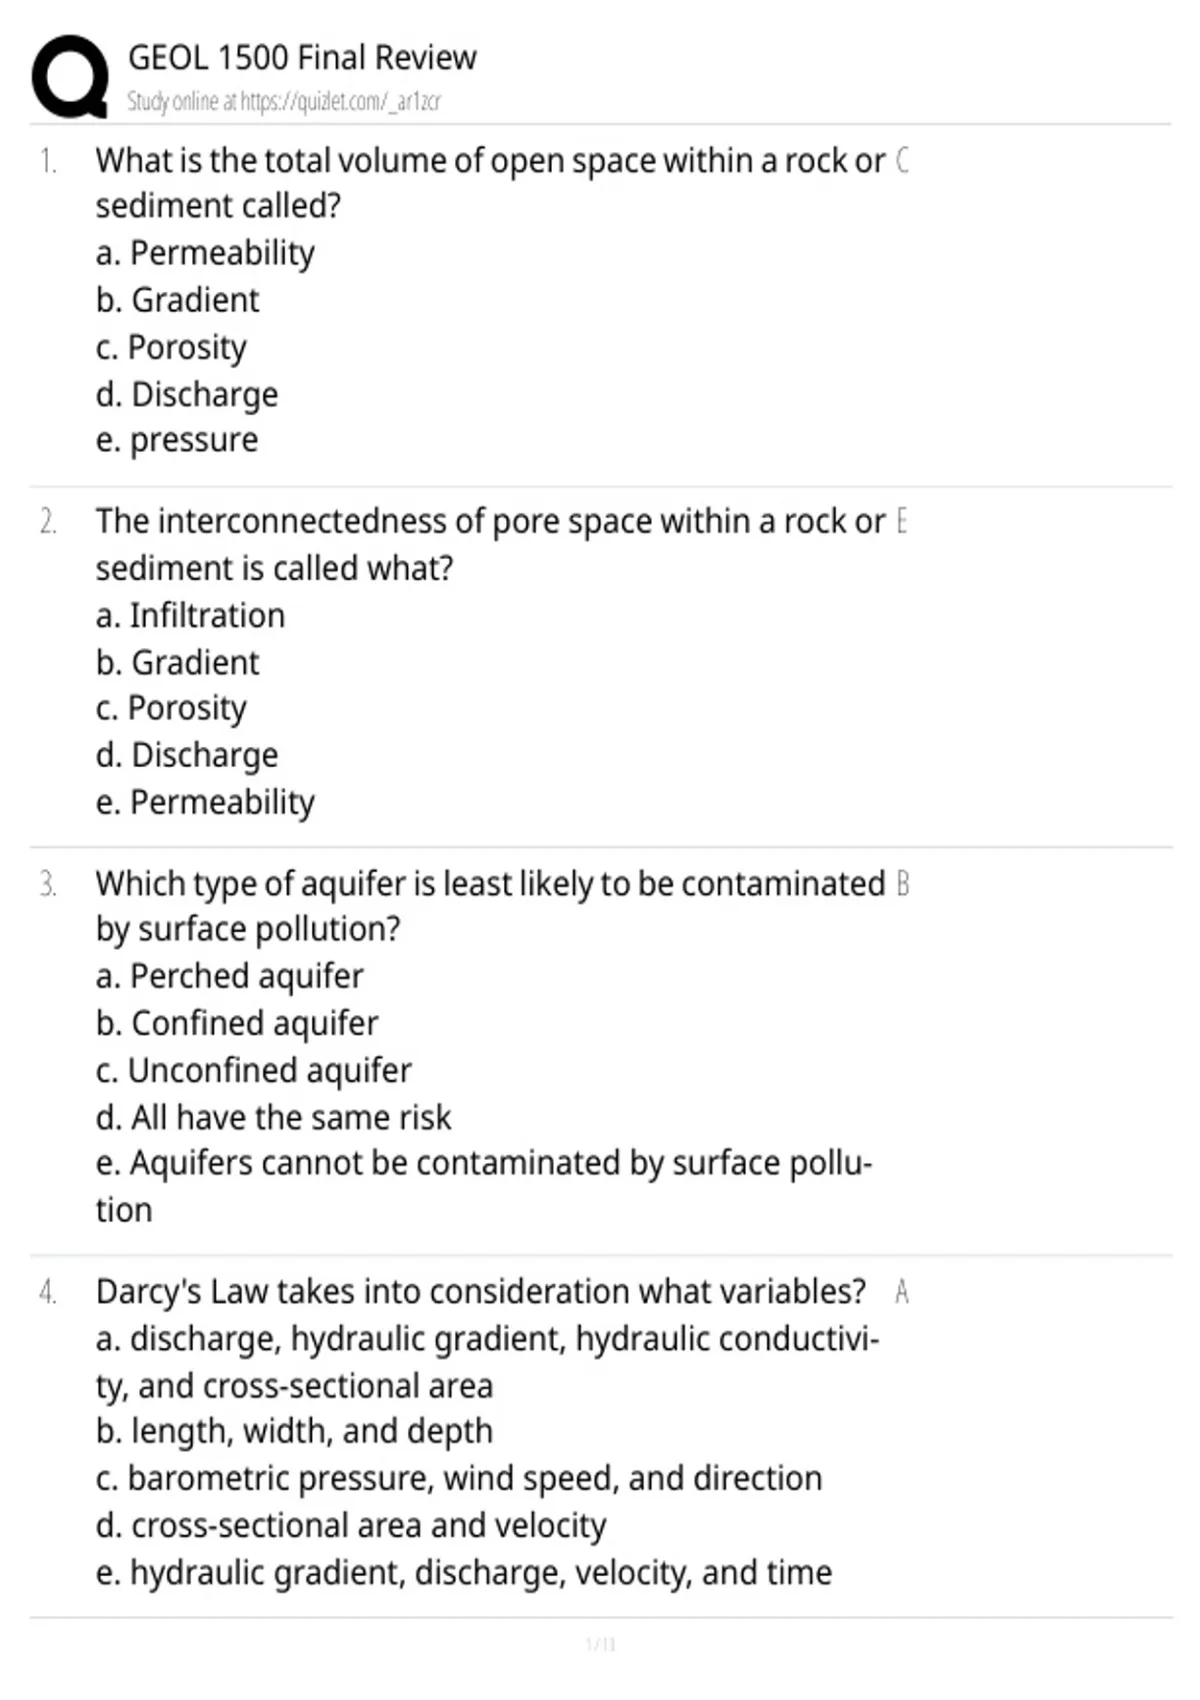The height and width of the screenshot is (1700, 1200).
Task: Click the GEOL 1500 Final Review title
Action: tap(302, 58)
